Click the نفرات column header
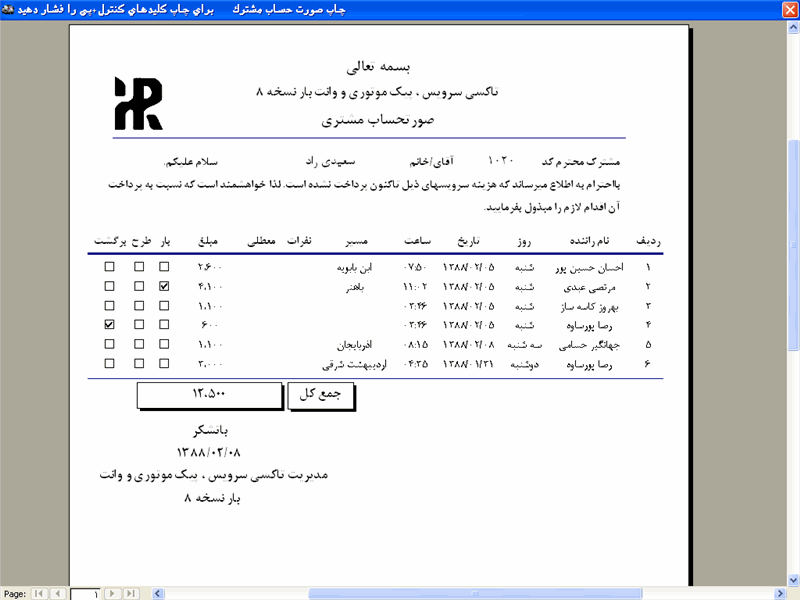Screen dimensions: 800x600 (299, 241)
